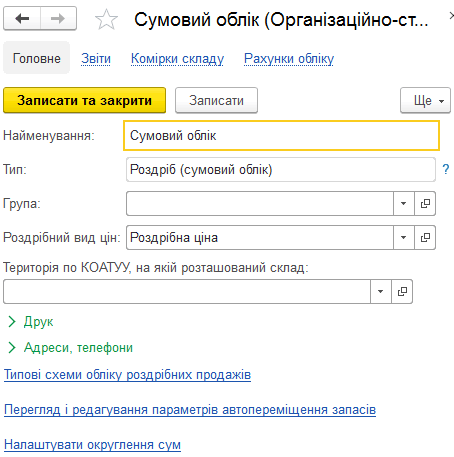Click the form title Сумовий облік
The height and width of the screenshot is (457, 454).
(x=281, y=20)
